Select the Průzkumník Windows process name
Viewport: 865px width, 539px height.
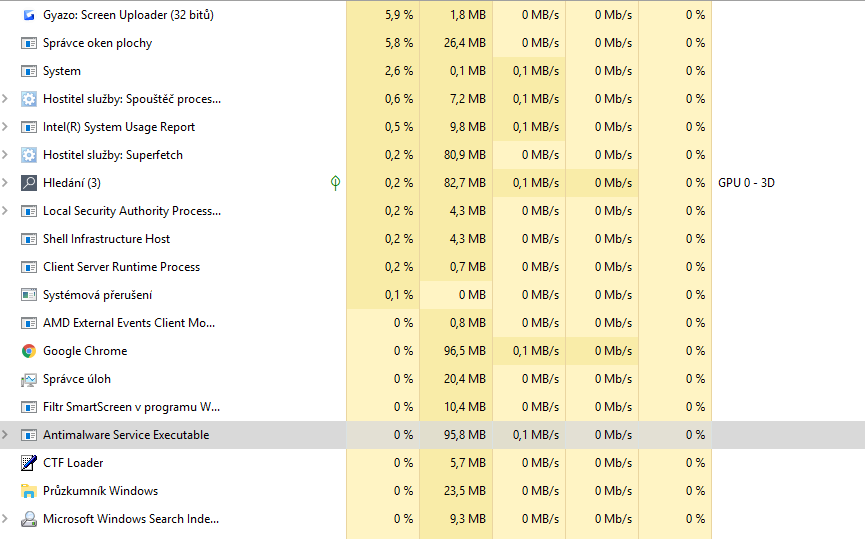pyautogui.click(x=100, y=491)
